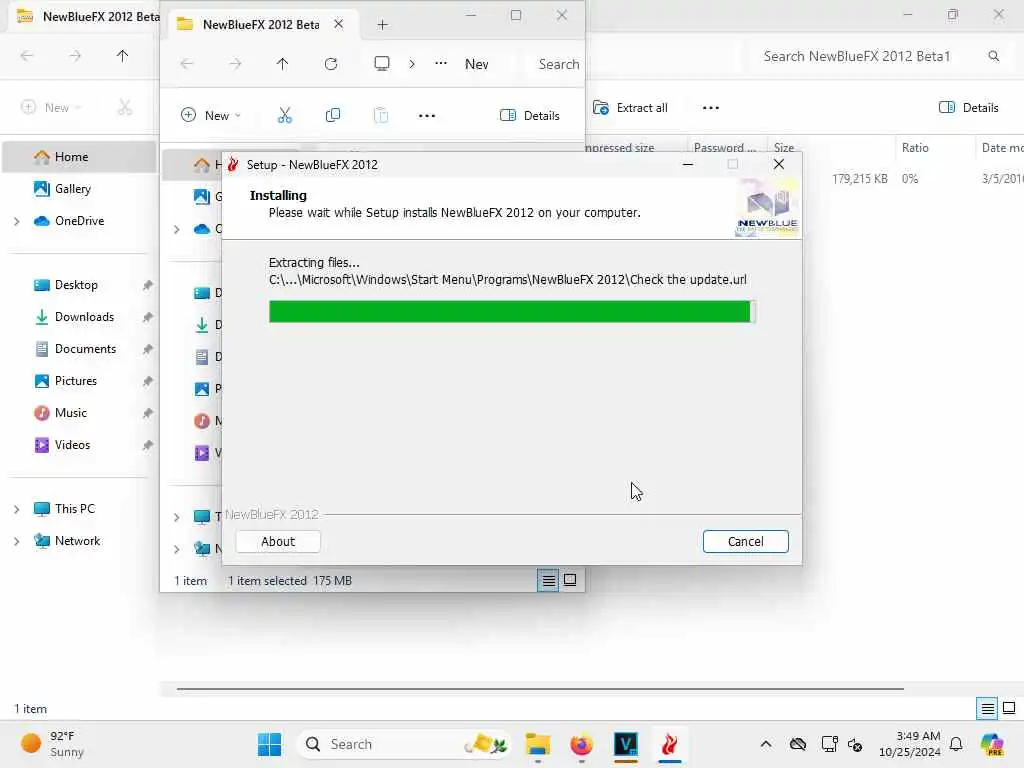Toggle Details pane in rear window's right toolbar
The width and height of the screenshot is (1024, 768).
click(x=968, y=108)
